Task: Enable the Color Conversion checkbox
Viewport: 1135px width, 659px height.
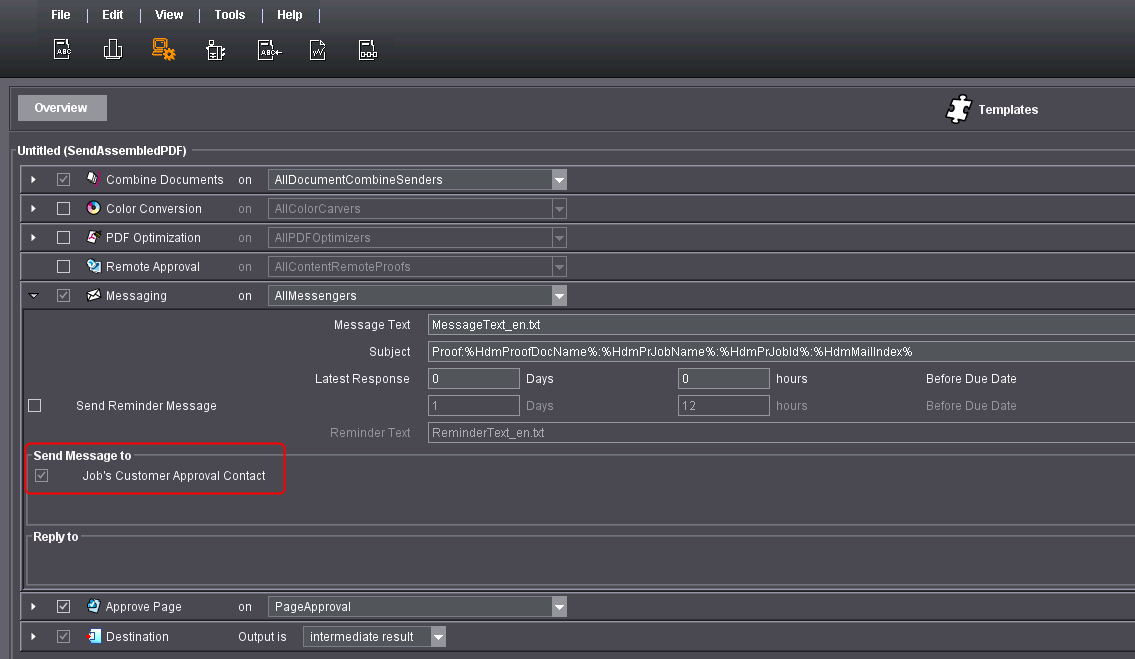Action: 63,209
